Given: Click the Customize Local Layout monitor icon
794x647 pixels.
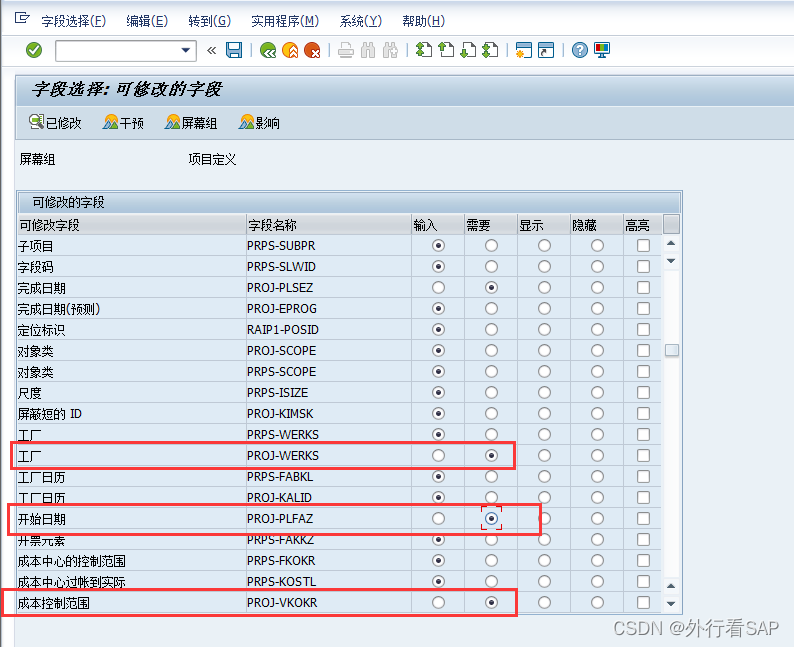Looking at the screenshot, I should pyautogui.click(x=602, y=50).
